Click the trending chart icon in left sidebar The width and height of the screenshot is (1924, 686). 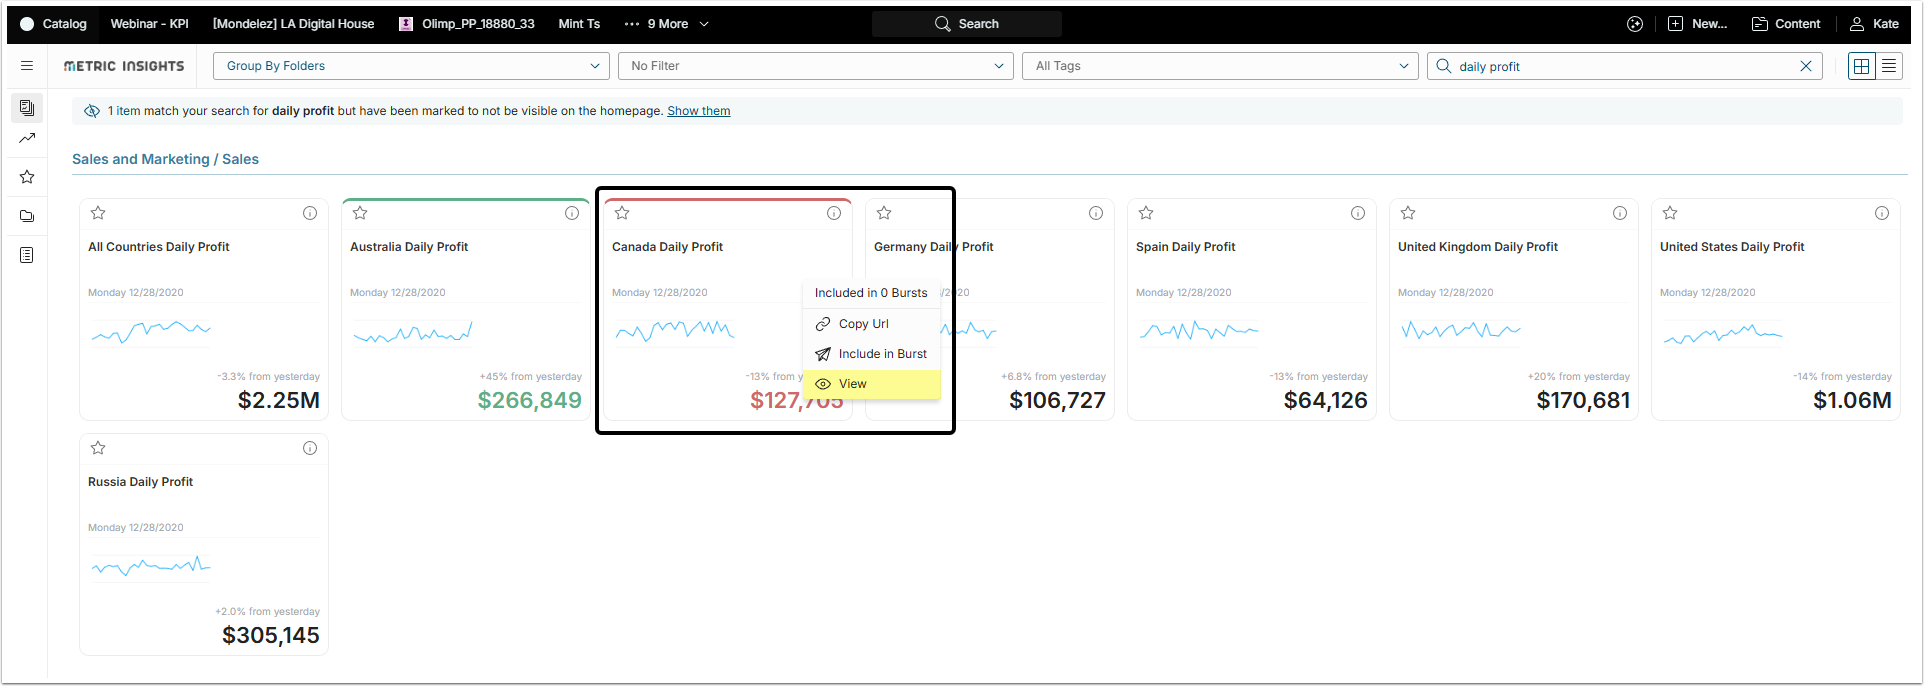27,138
